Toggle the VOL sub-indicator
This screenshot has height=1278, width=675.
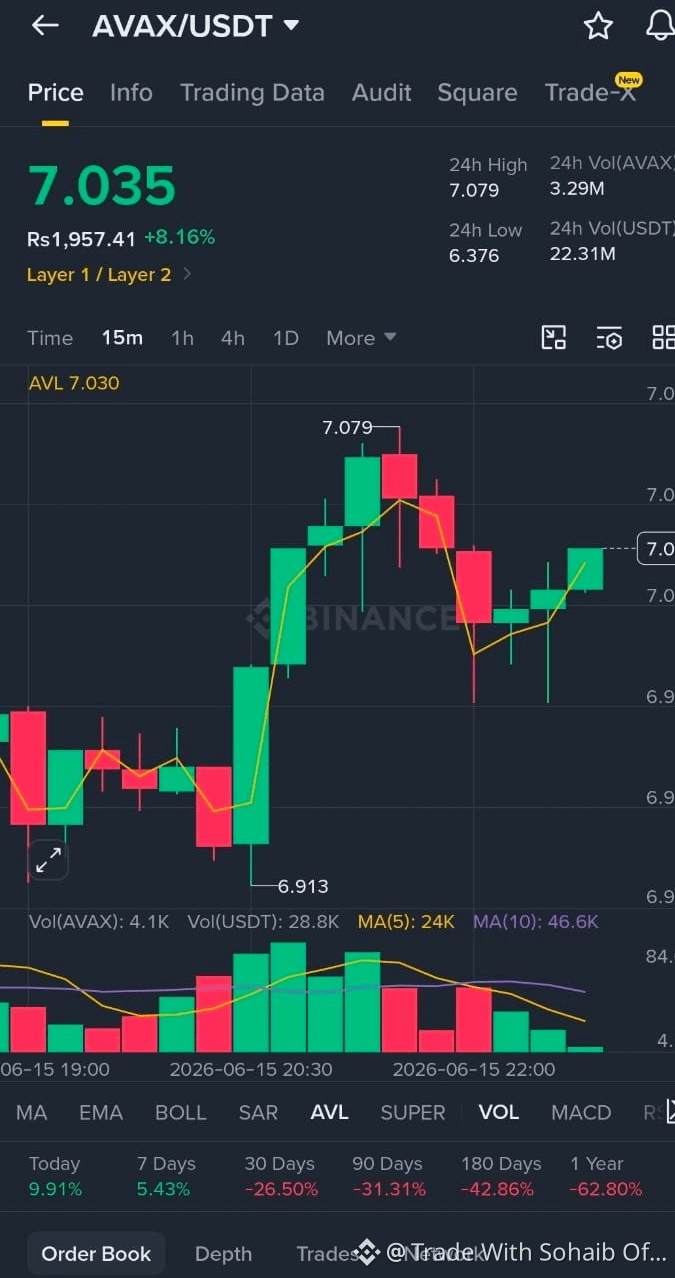498,1112
